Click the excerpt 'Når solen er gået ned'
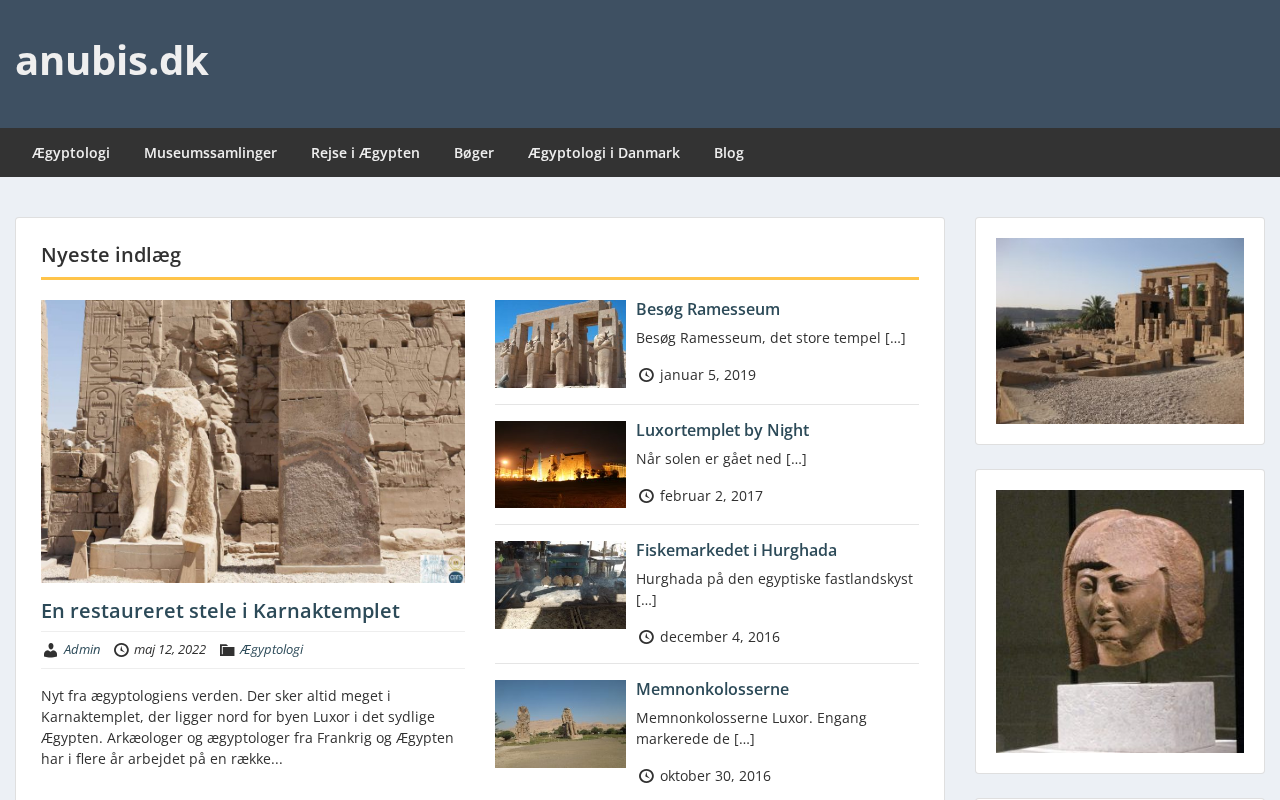Screen dimensions: 1280x800 (x=721, y=459)
